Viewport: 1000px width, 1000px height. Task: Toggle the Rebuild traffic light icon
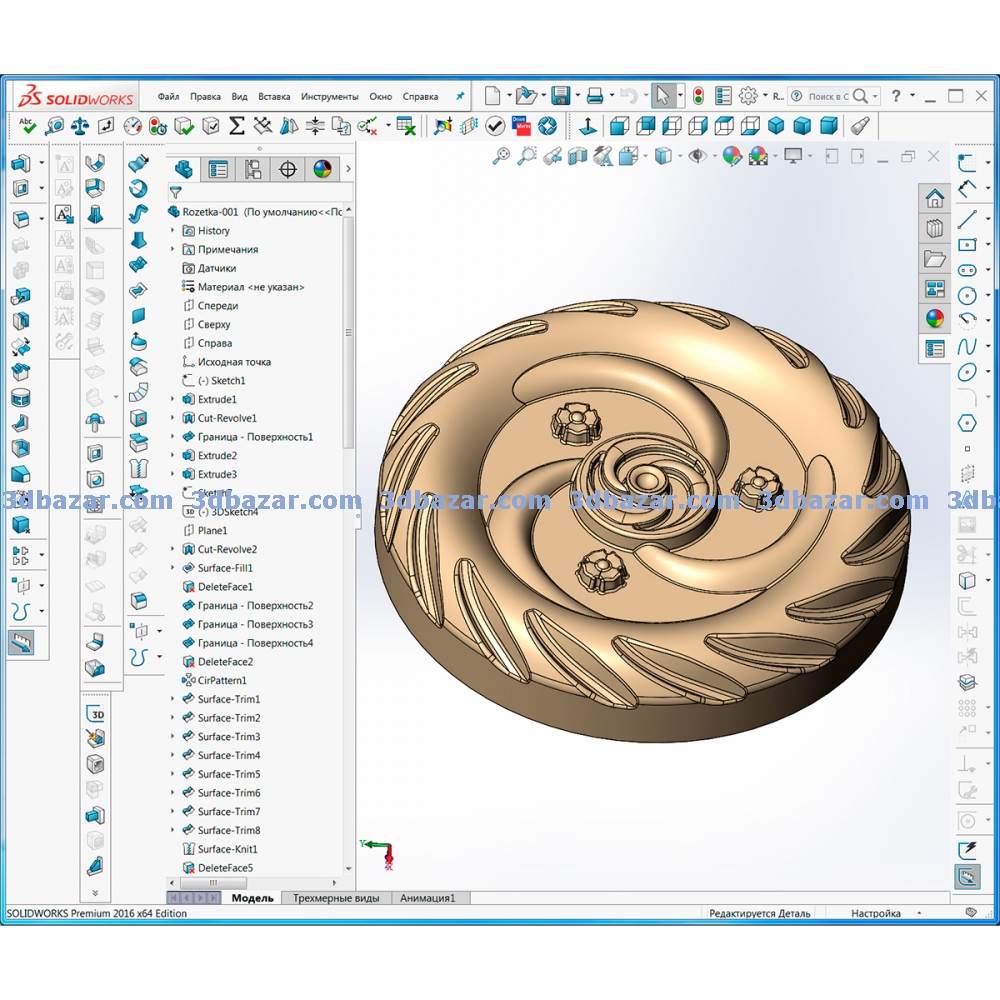(697, 96)
